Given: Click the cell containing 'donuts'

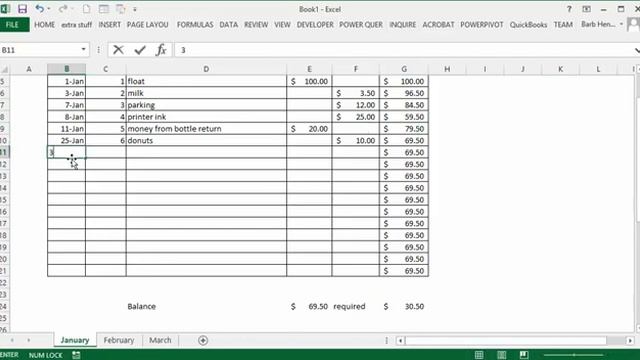Looking at the screenshot, I should (x=206, y=140).
